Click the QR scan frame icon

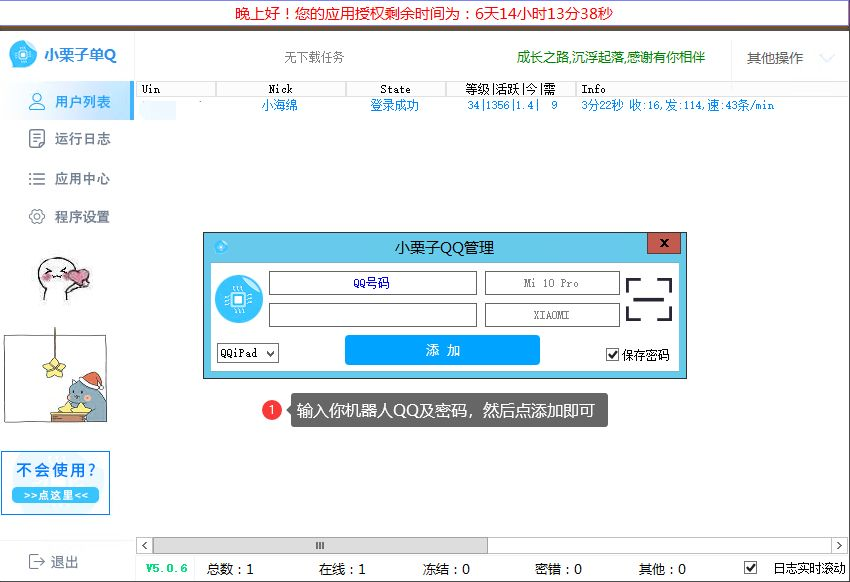(x=649, y=299)
